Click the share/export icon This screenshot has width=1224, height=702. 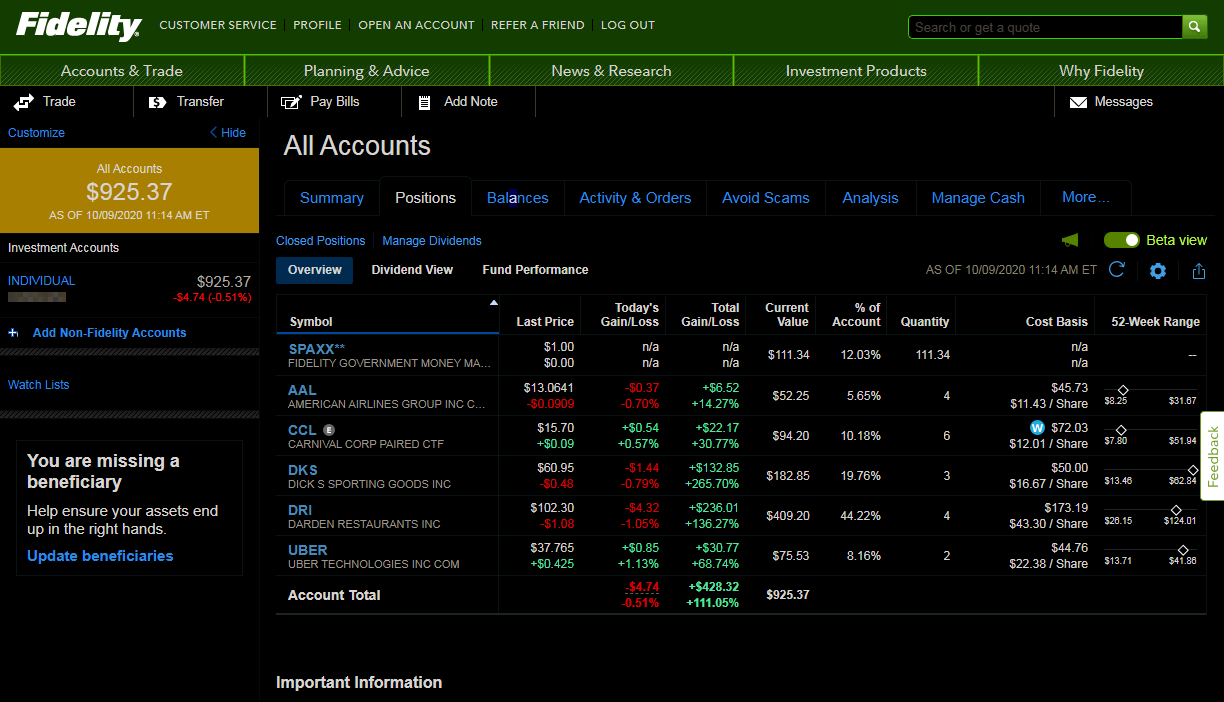[1199, 271]
